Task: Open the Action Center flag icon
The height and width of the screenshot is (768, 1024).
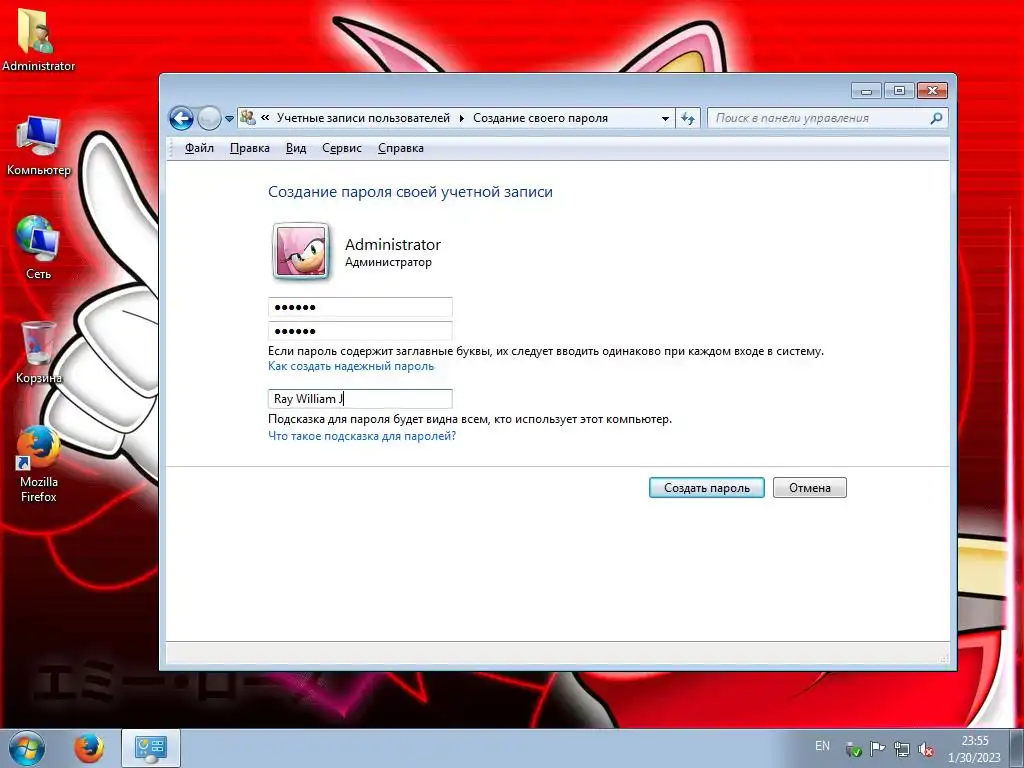Action: (877, 749)
